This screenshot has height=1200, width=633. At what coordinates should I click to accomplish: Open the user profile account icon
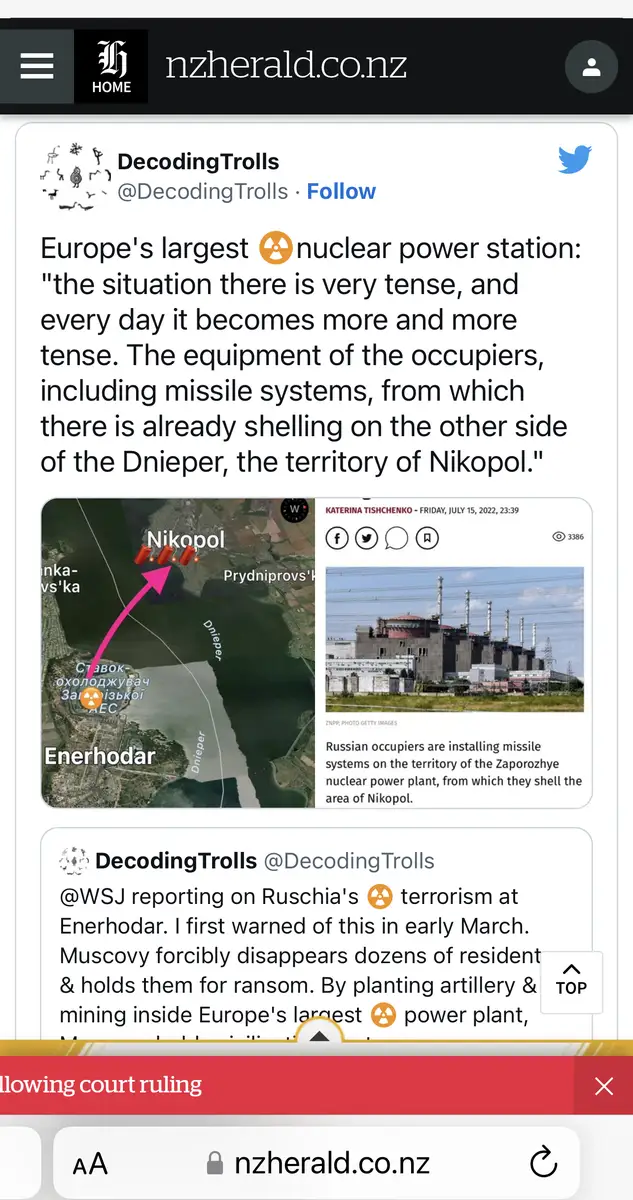point(591,68)
